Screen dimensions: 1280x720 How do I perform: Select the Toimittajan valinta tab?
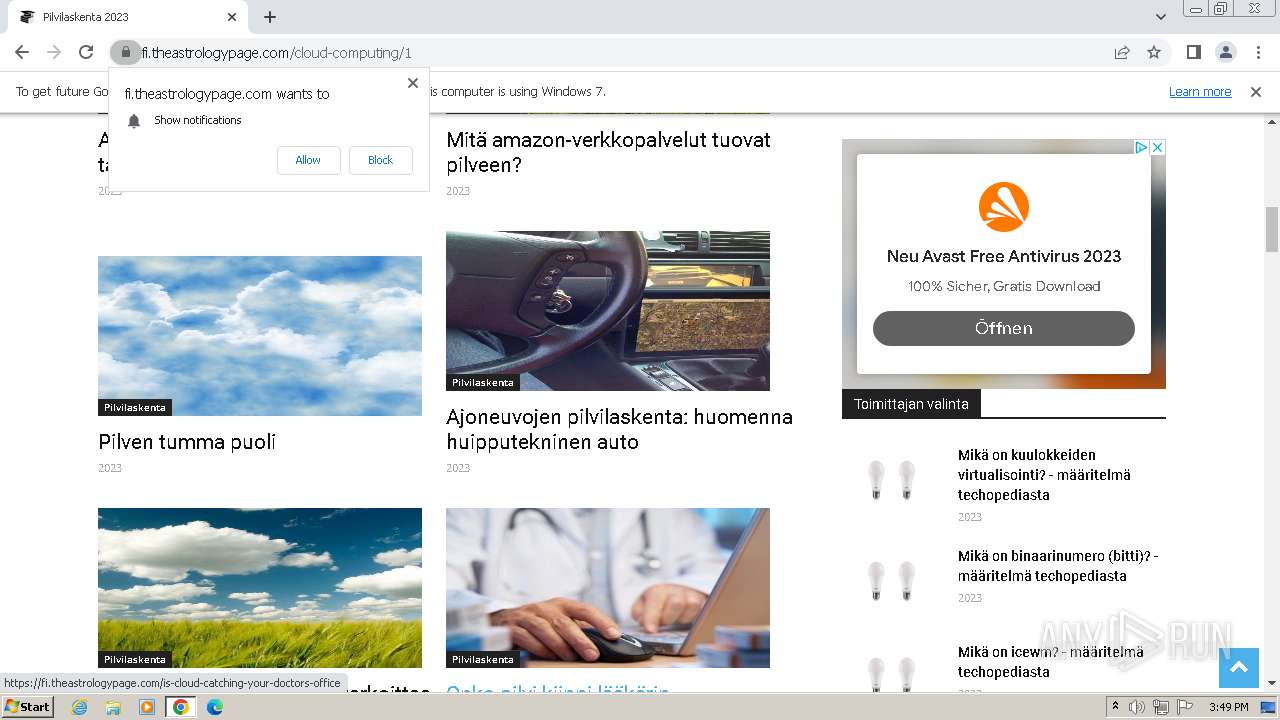coord(911,404)
